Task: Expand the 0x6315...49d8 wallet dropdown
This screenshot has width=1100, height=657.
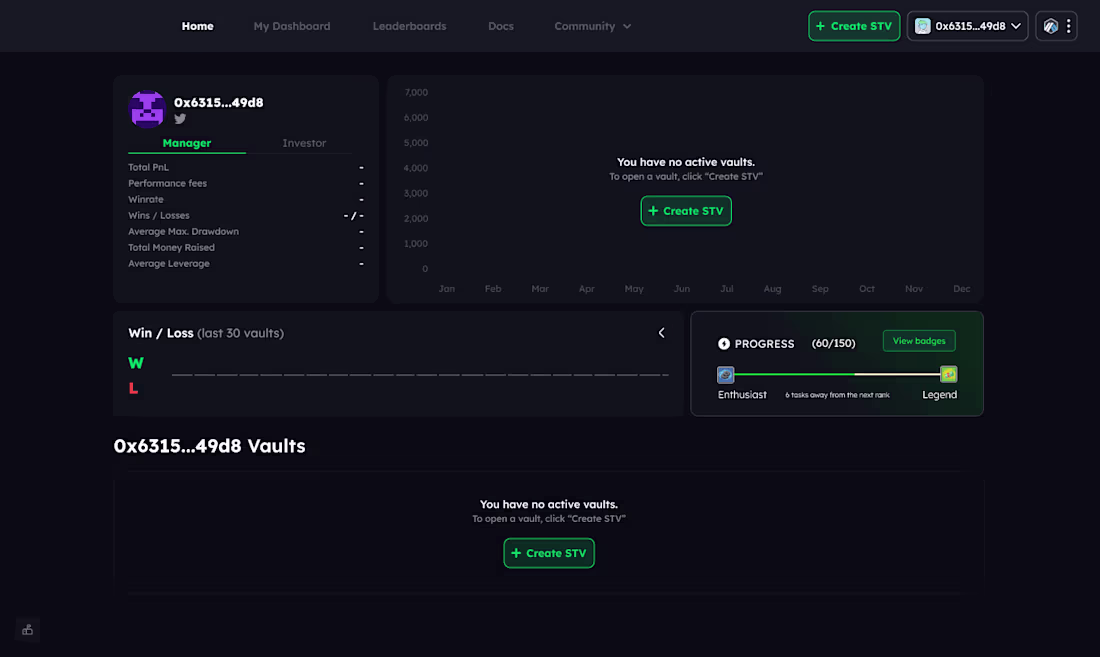Action: click(967, 26)
